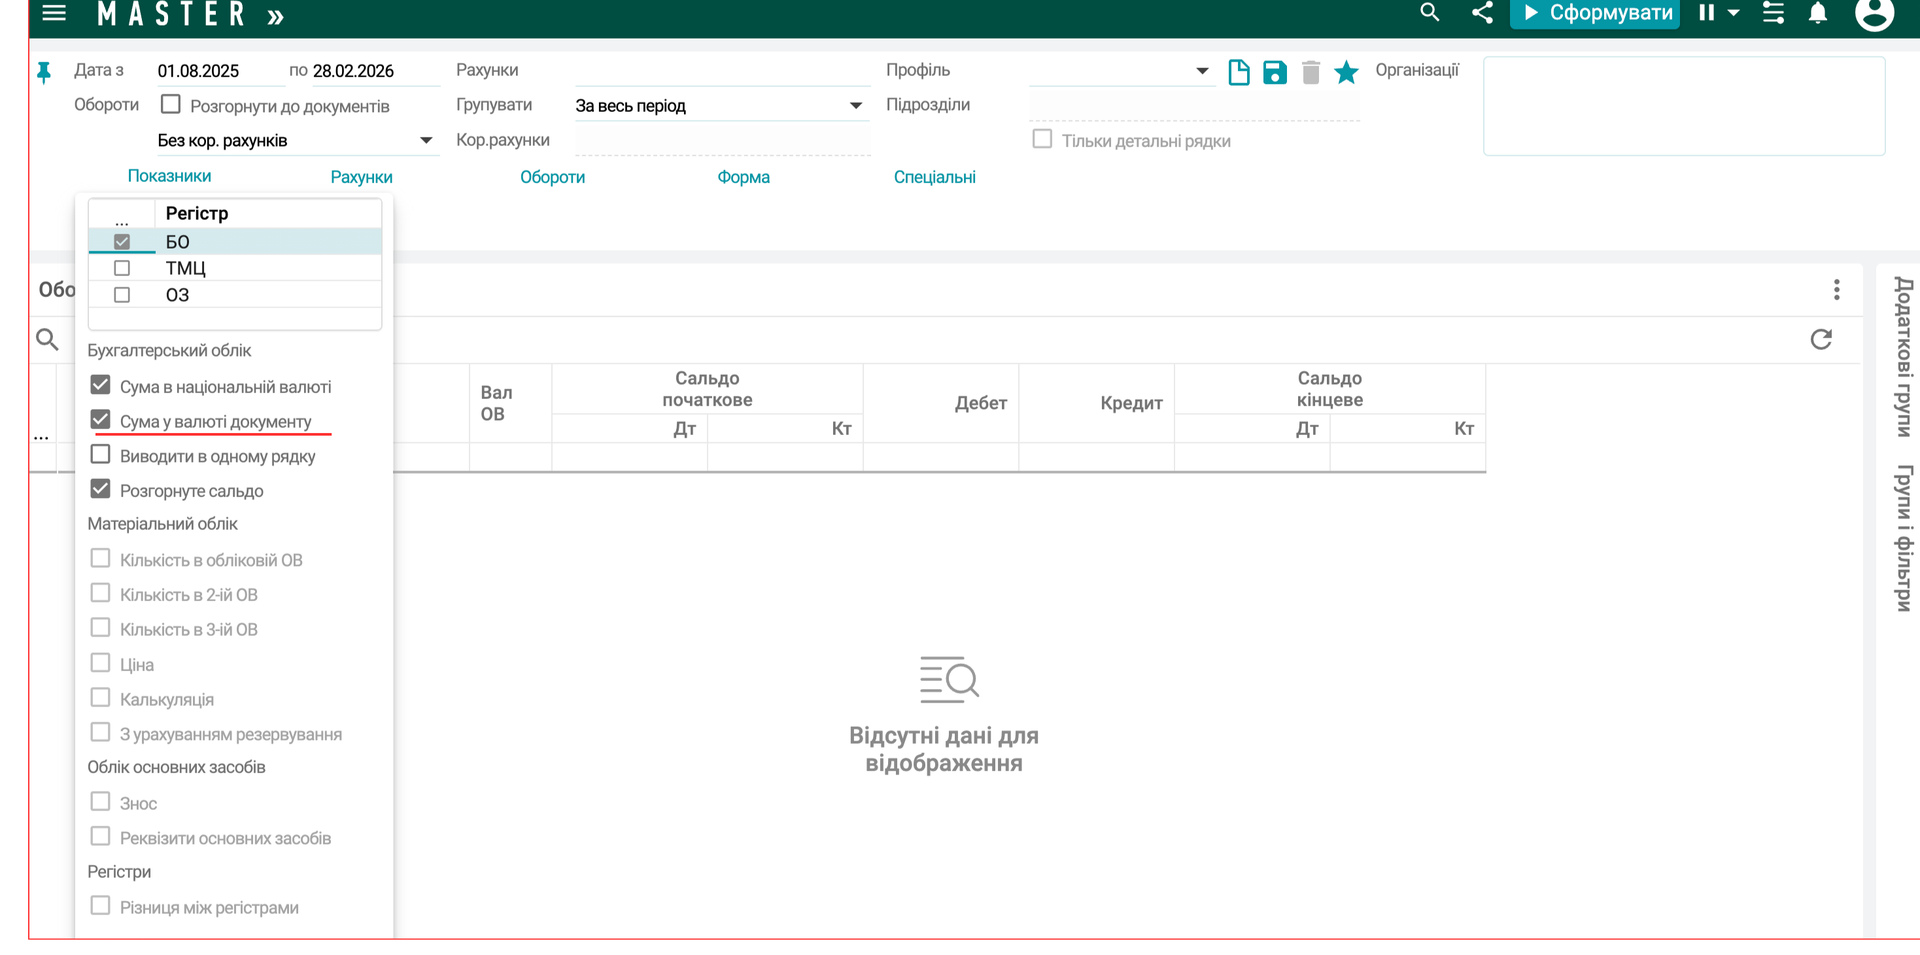Click the delete profile trash icon
The image size is (1920, 955).
coord(1310,72)
